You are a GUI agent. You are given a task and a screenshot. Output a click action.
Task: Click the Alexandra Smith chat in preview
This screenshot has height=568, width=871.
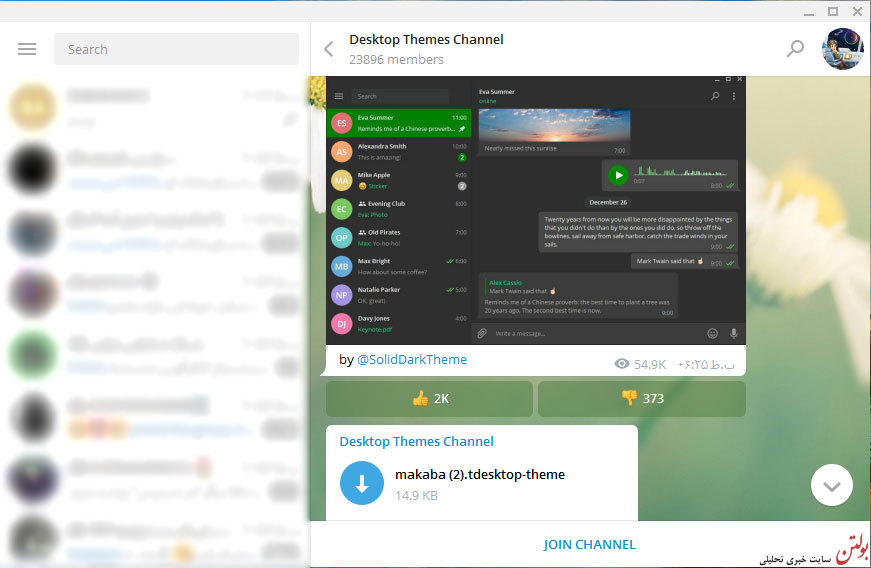[399, 152]
